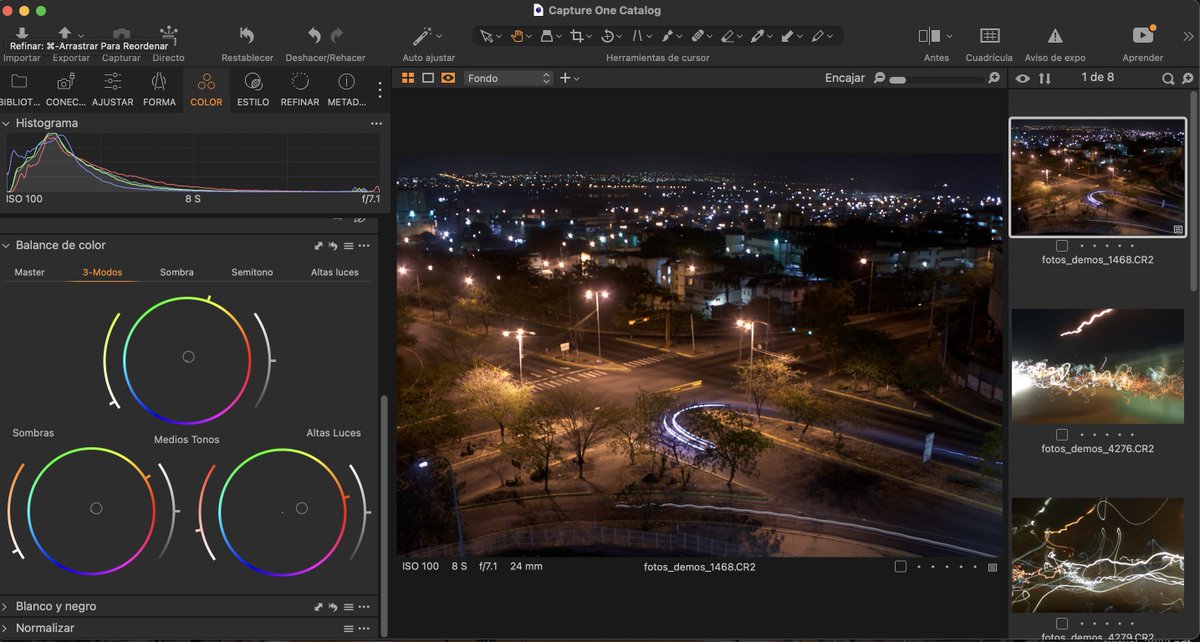Open the Cuadrícula grid view
Viewport: 1200px width, 642px height.
click(x=989, y=36)
